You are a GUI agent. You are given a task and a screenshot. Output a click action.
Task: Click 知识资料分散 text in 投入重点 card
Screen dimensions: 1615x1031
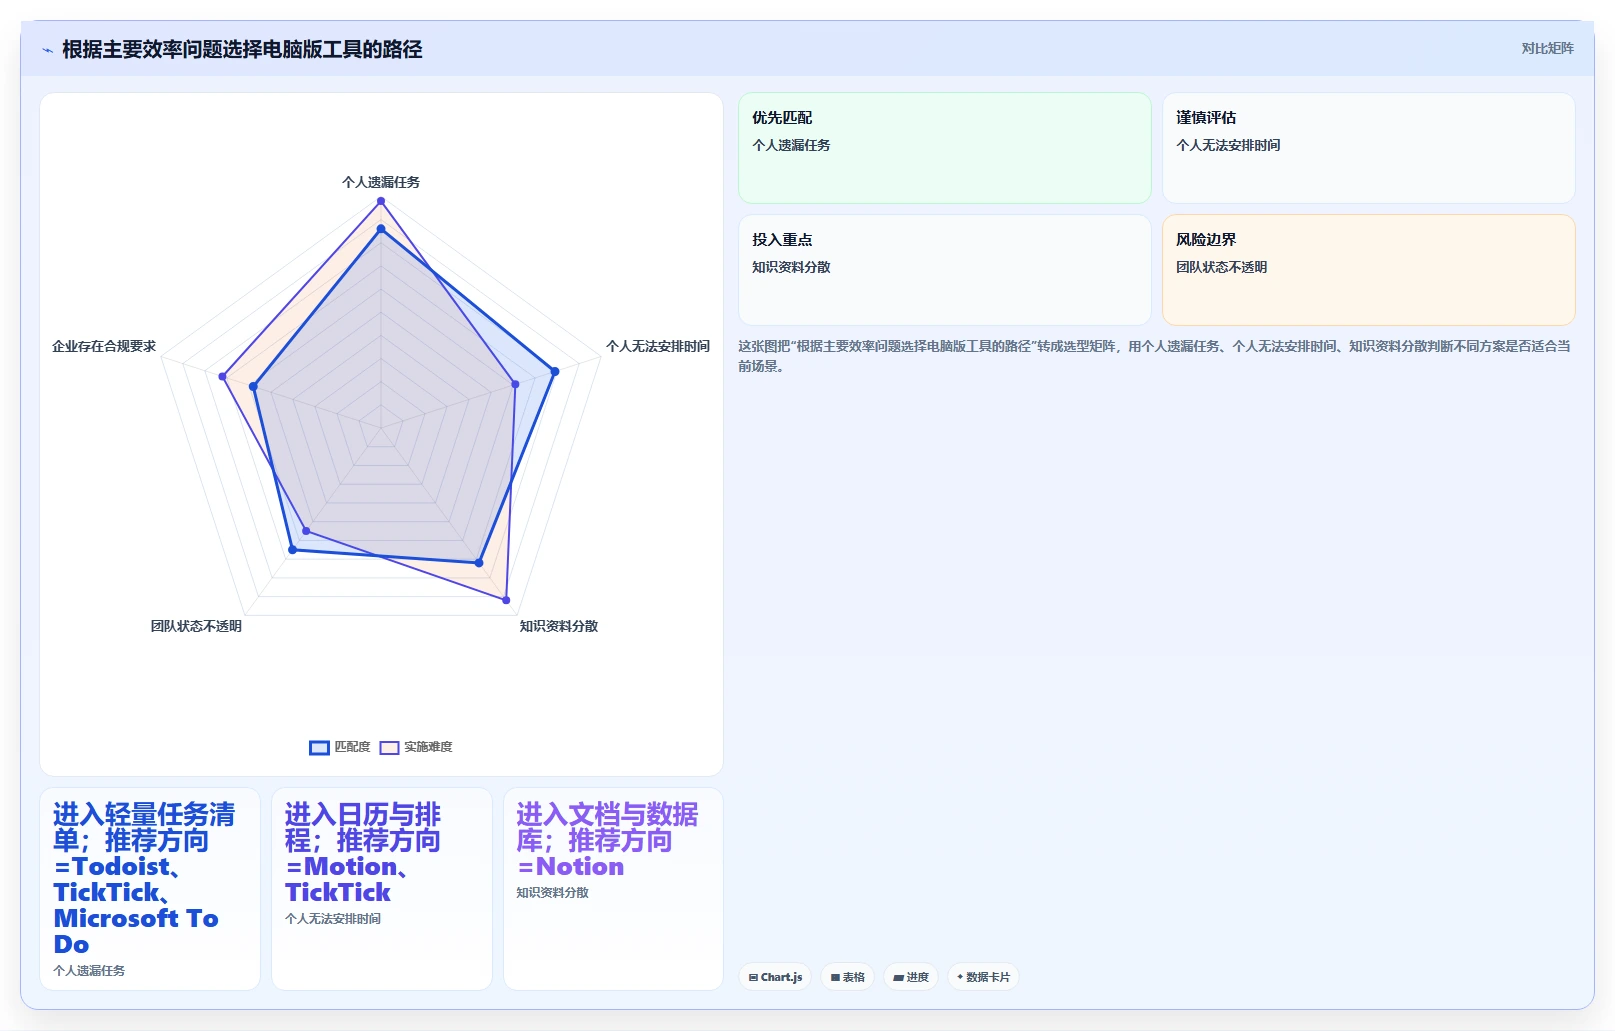pos(791,267)
